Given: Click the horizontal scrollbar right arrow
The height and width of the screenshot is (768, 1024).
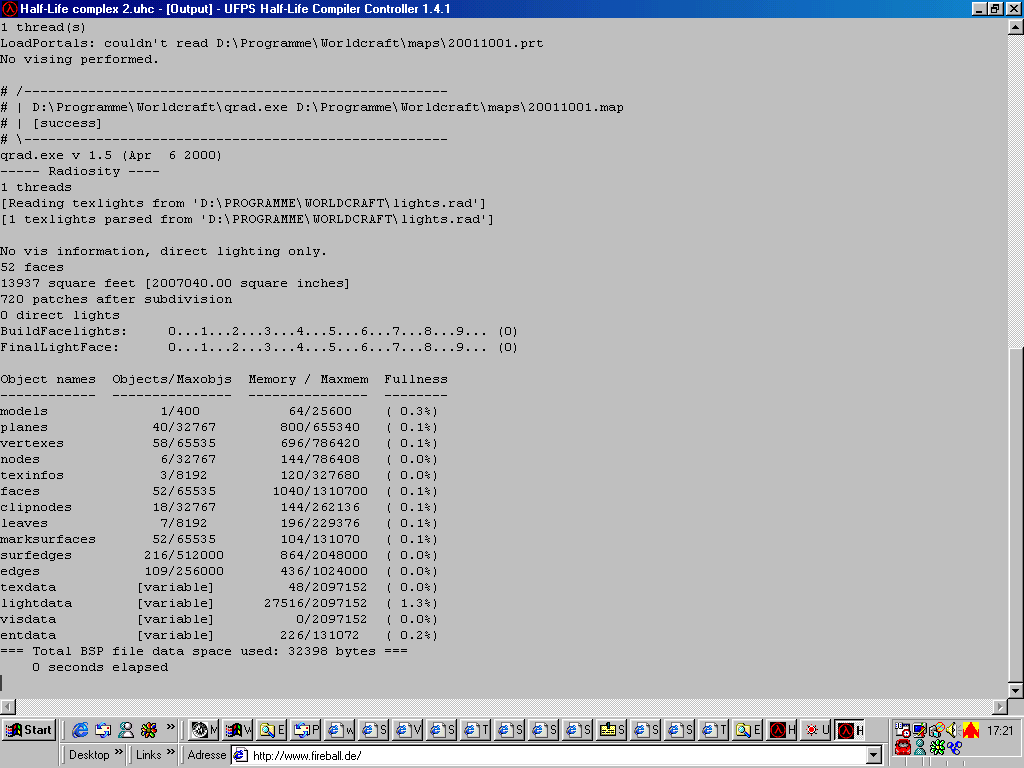Looking at the screenshot, I should pyautogui.click(x=1000, y=706).
